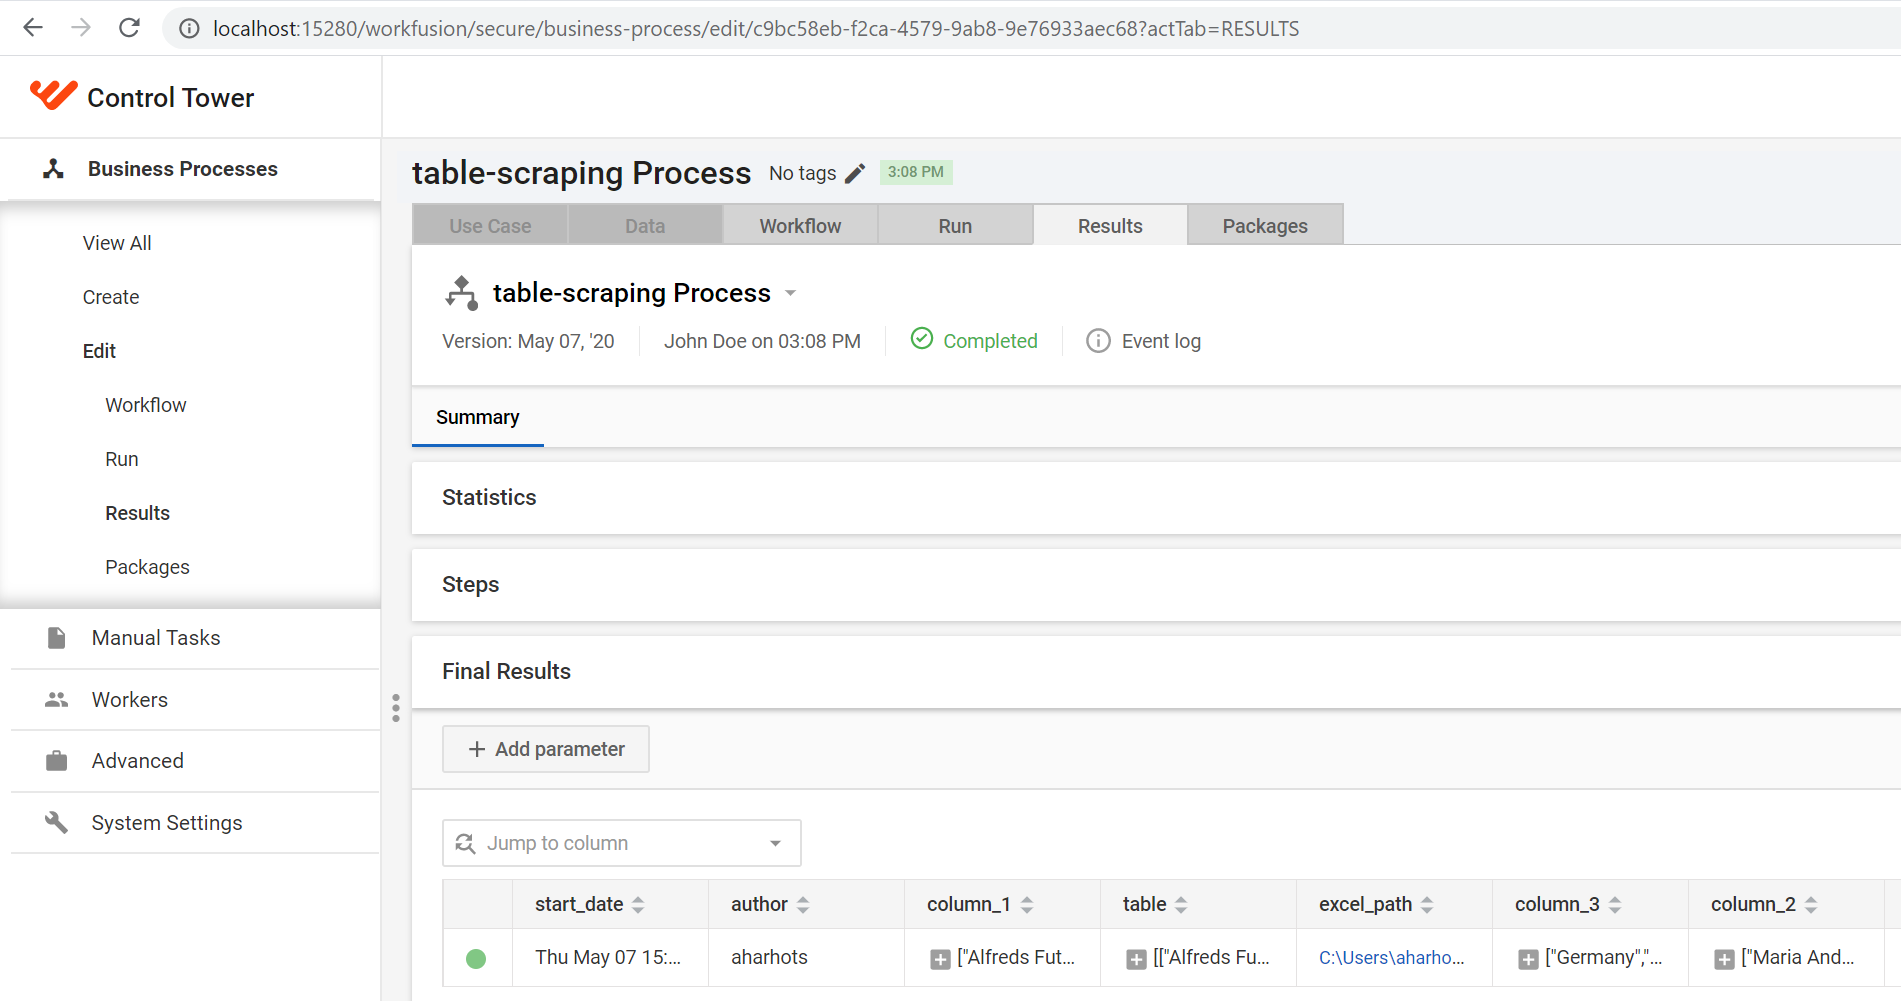Image resolution: width=1901 pixels, height=1001 pixels.
Task: Select the Summary tab
Action: point(478,417)
